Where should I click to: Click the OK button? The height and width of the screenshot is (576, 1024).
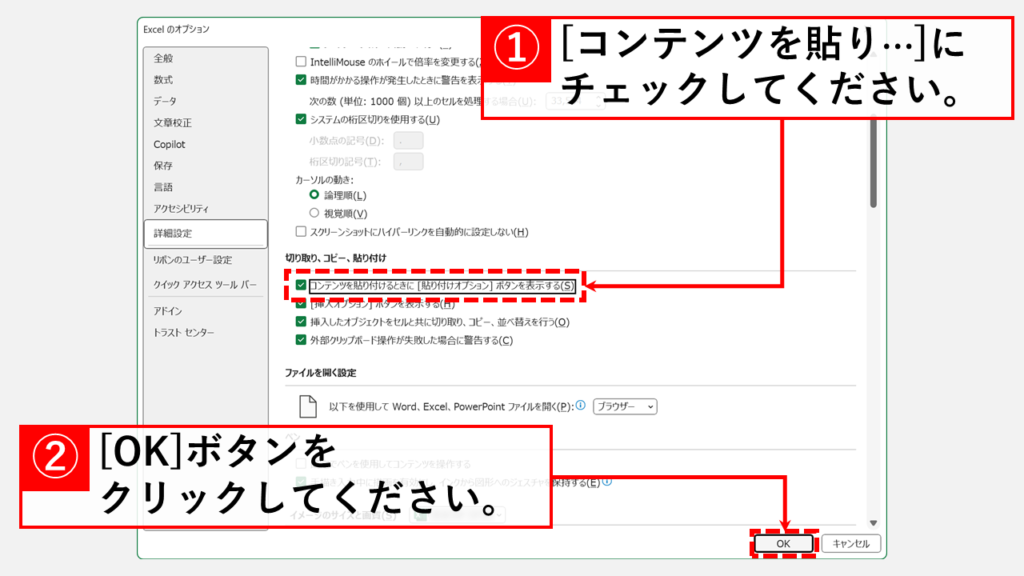click(783, 543)
